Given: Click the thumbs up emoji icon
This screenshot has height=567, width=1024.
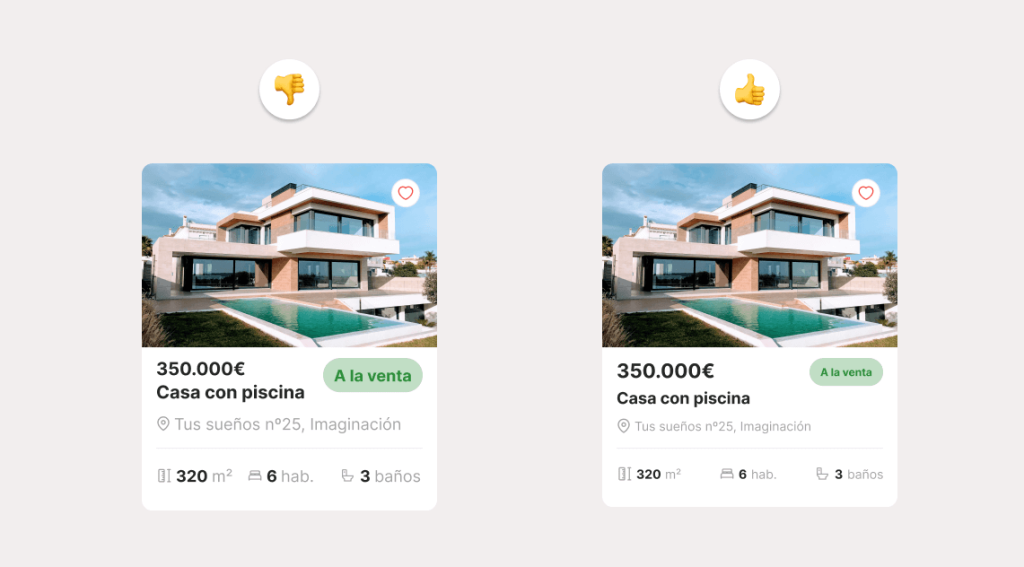Looking at the screenshot, I should point(750,89).
